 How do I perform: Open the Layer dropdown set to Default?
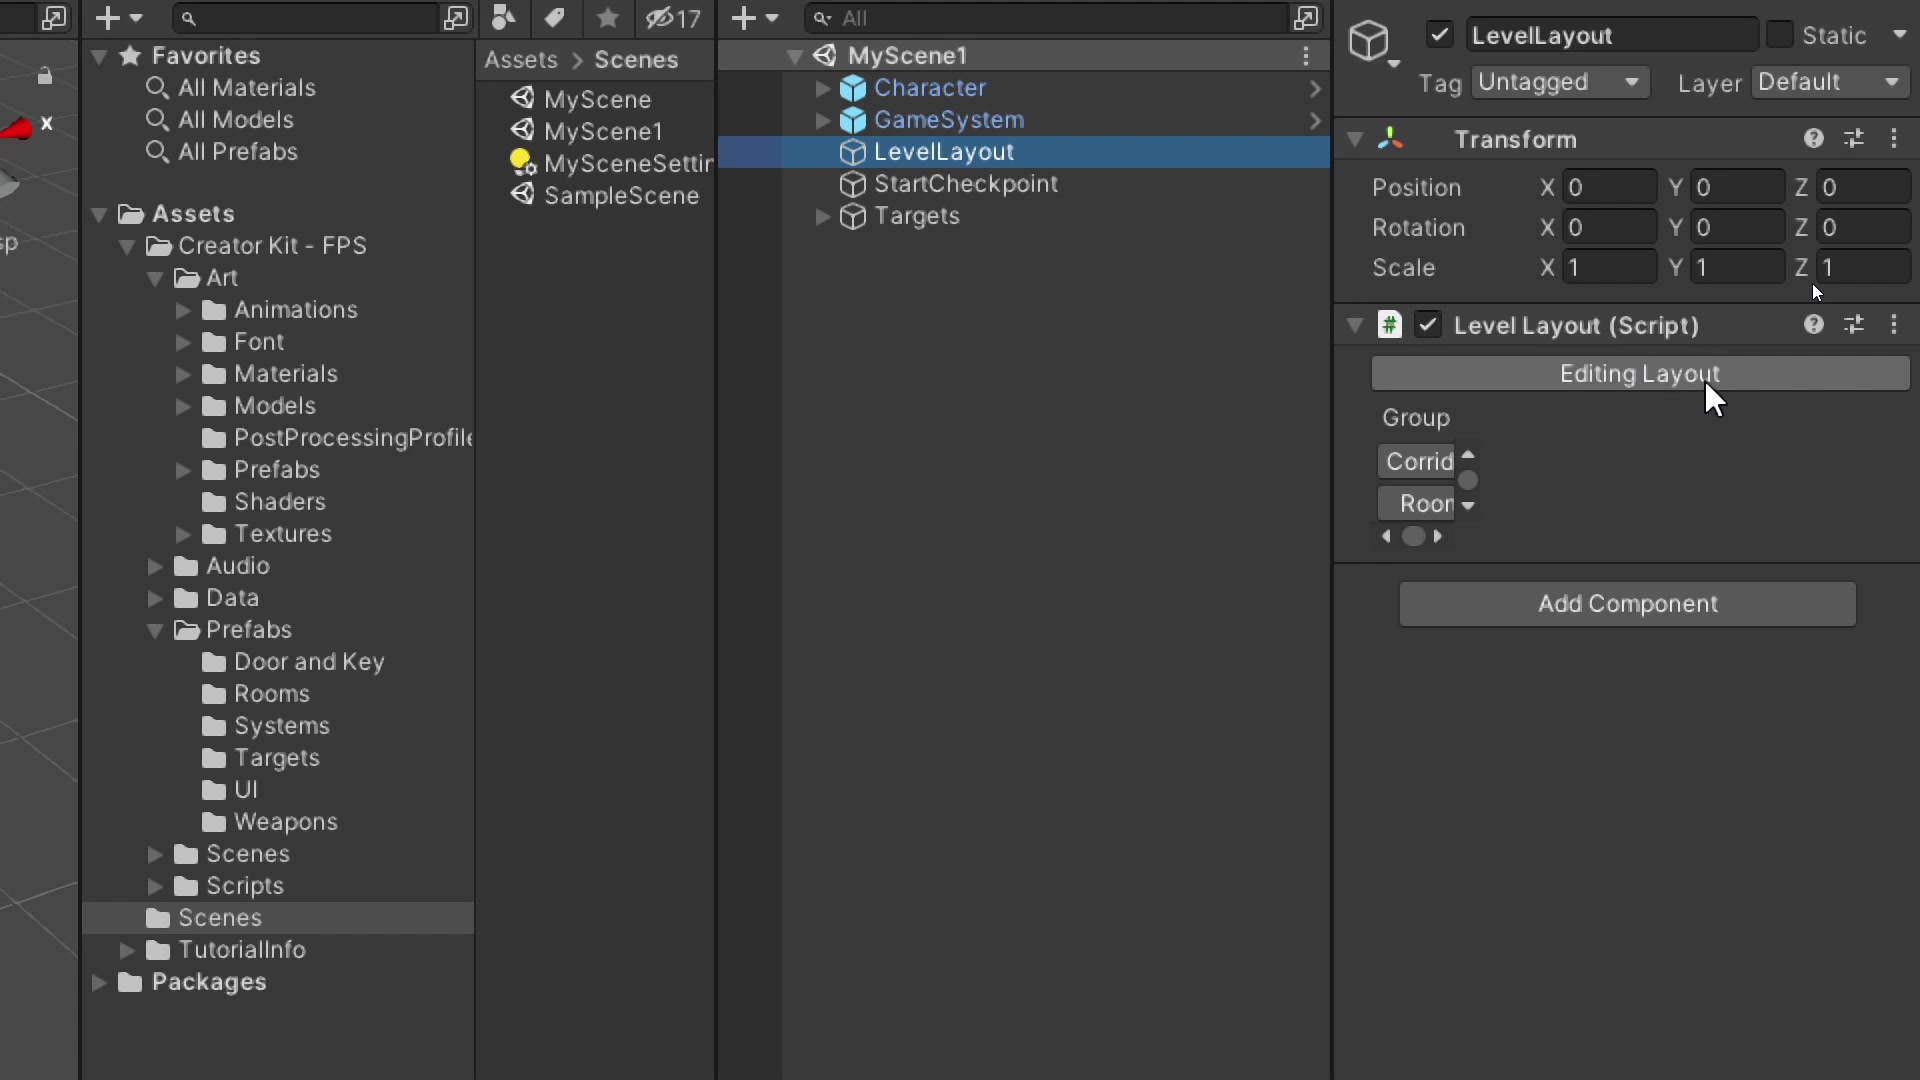(x=1831, y=82)
